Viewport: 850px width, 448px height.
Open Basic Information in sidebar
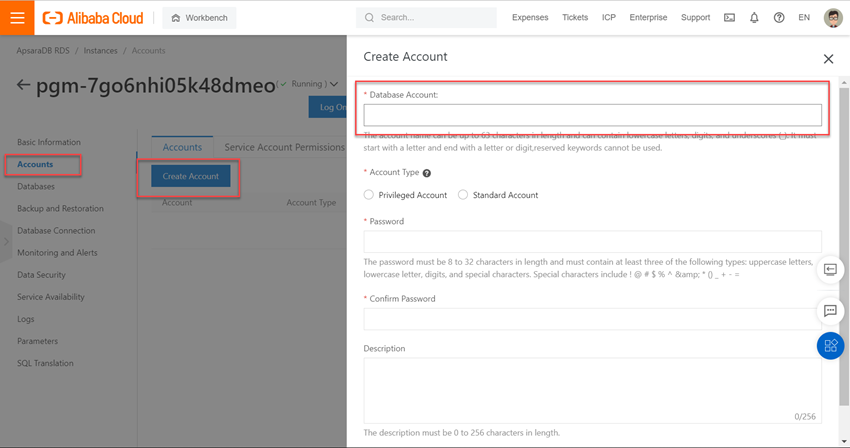tap(49, 142)
